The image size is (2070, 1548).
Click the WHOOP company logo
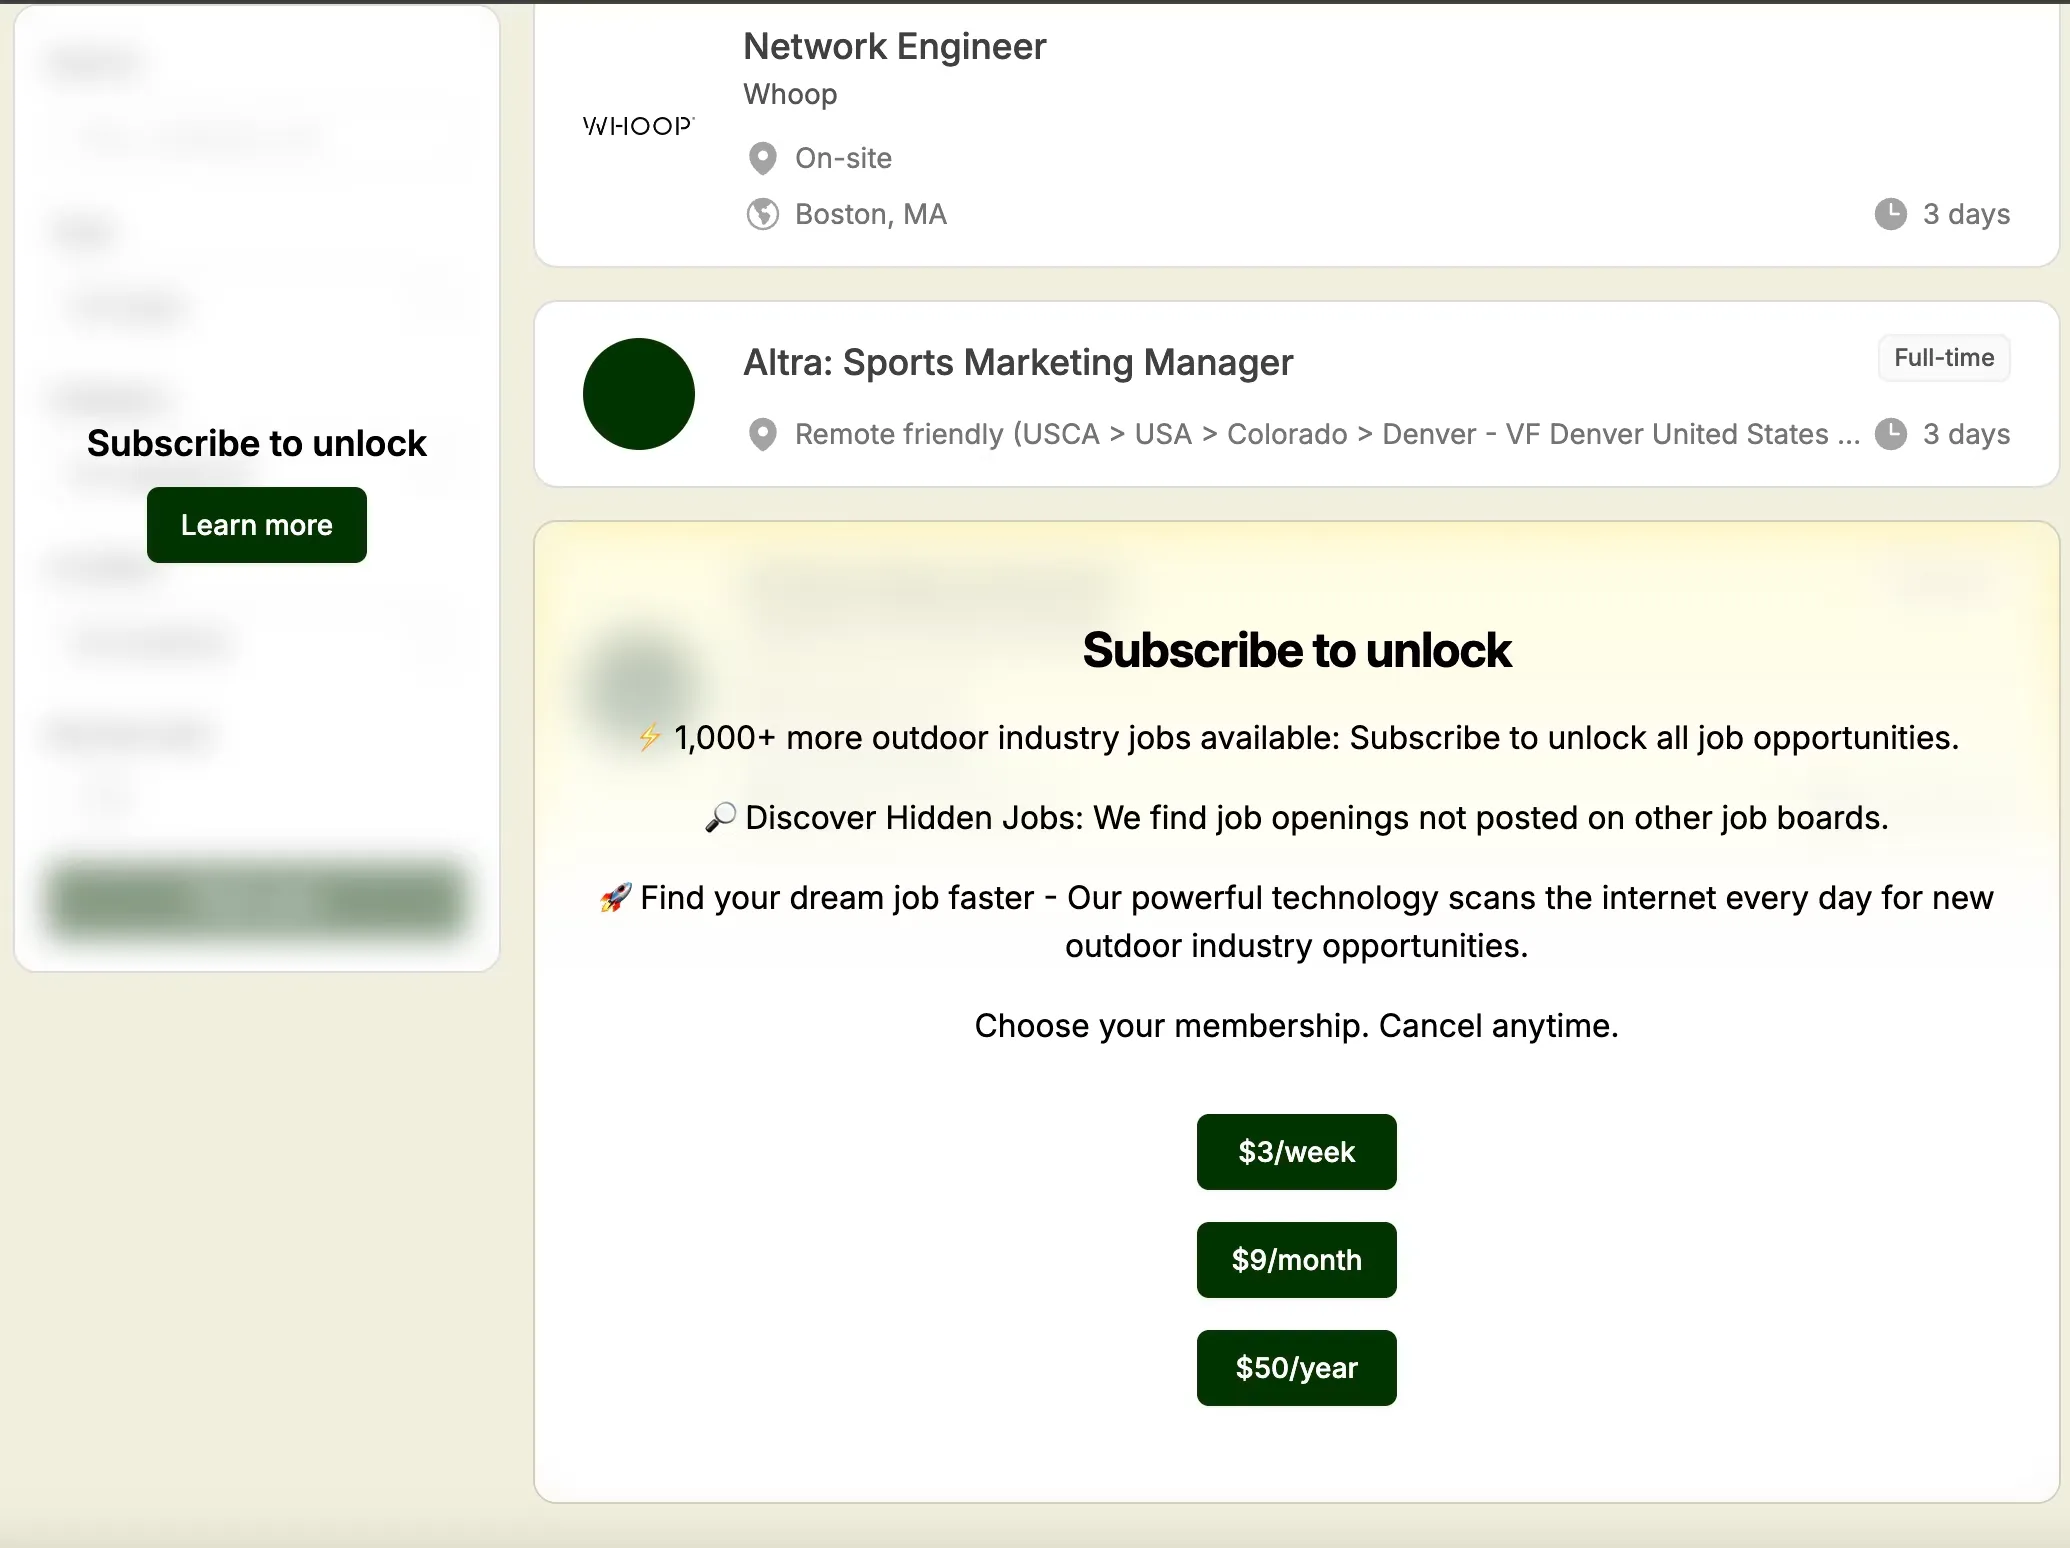click(x=638, y=125)
